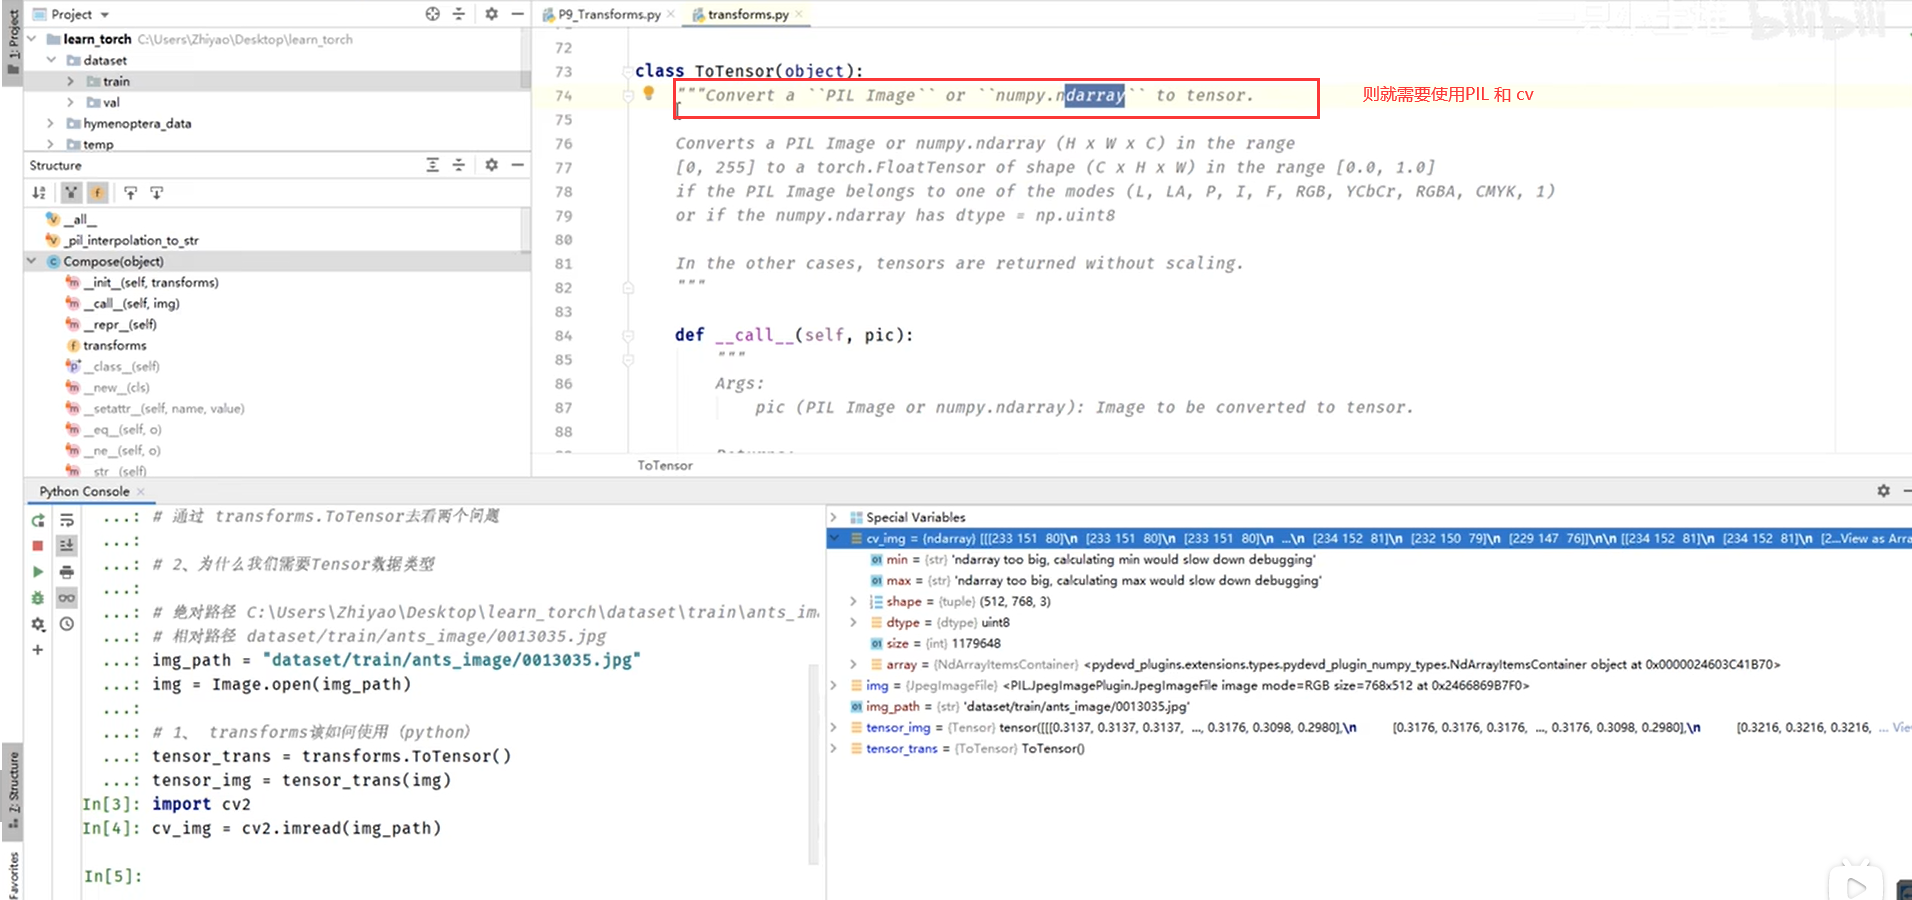Click View as Array link for cv_img

click(x=1875, y=538)
